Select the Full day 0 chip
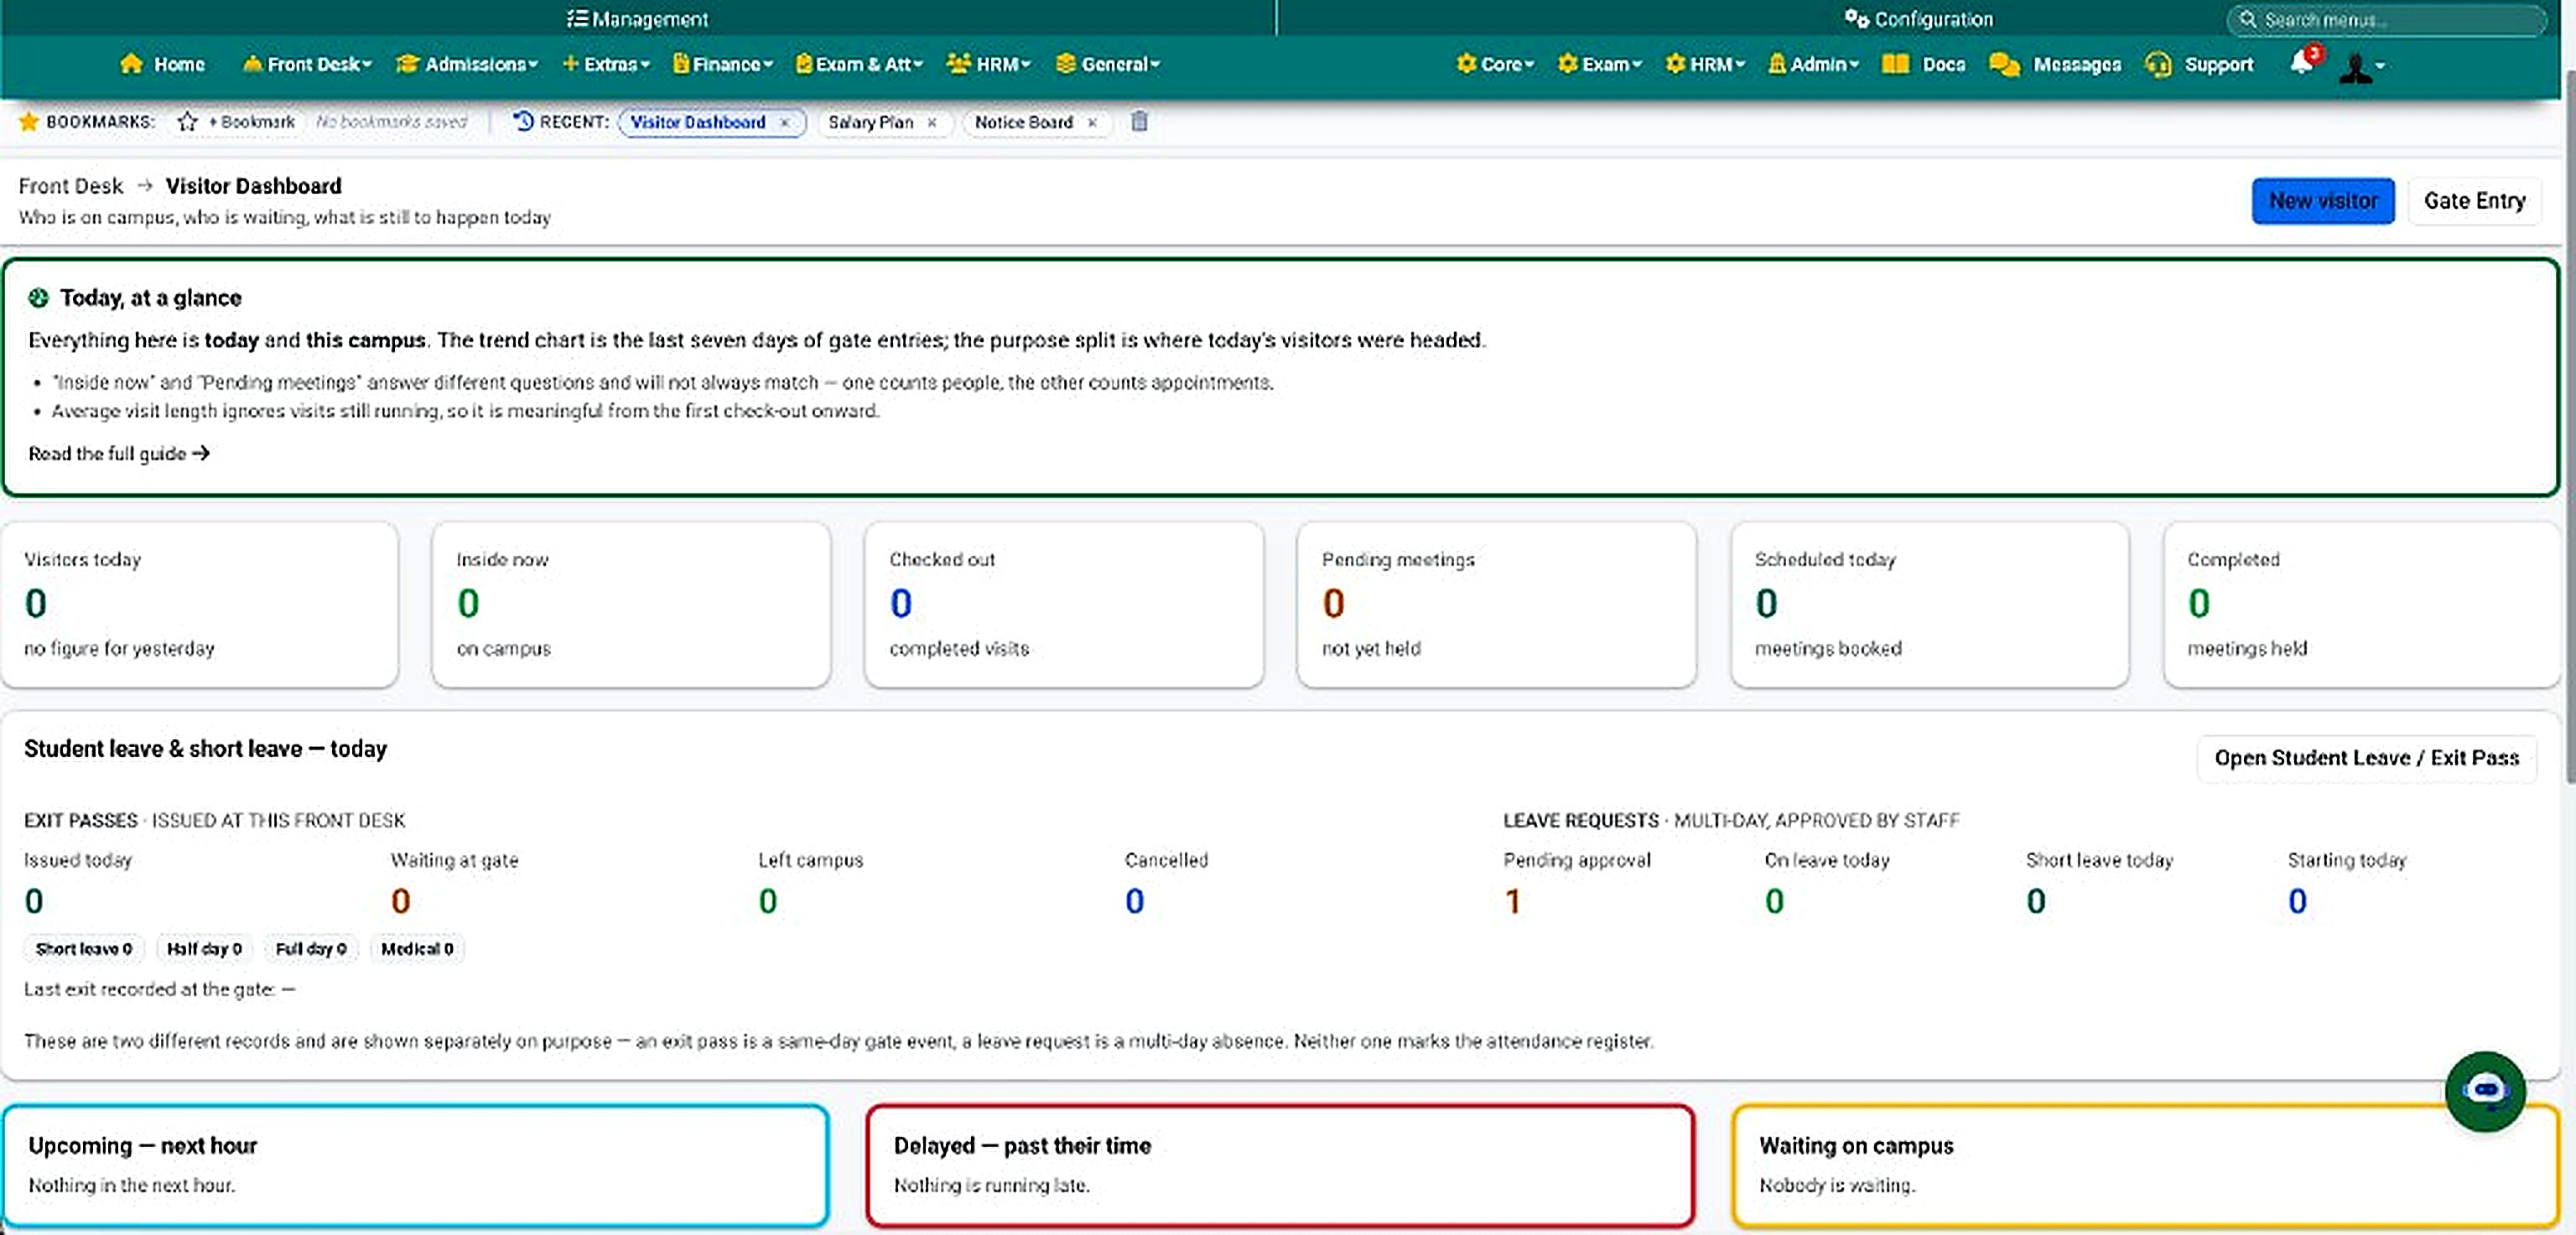Screen dimensions: 2576x1235 (x=311, y=948)
